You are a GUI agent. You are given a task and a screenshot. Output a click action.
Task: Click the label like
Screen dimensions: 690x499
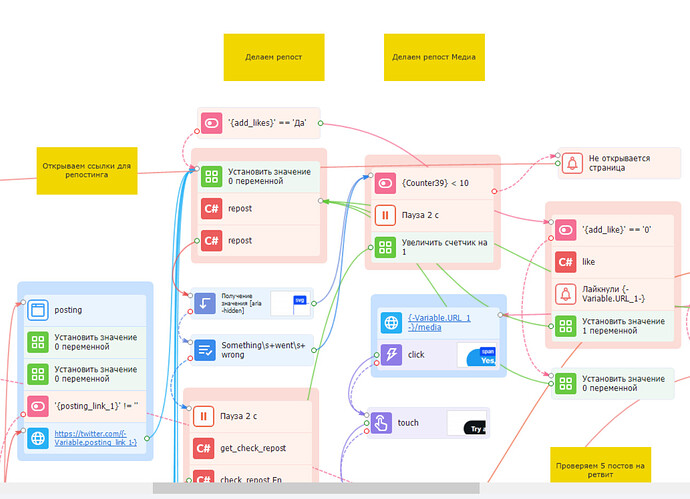click(x=588, y=262)
